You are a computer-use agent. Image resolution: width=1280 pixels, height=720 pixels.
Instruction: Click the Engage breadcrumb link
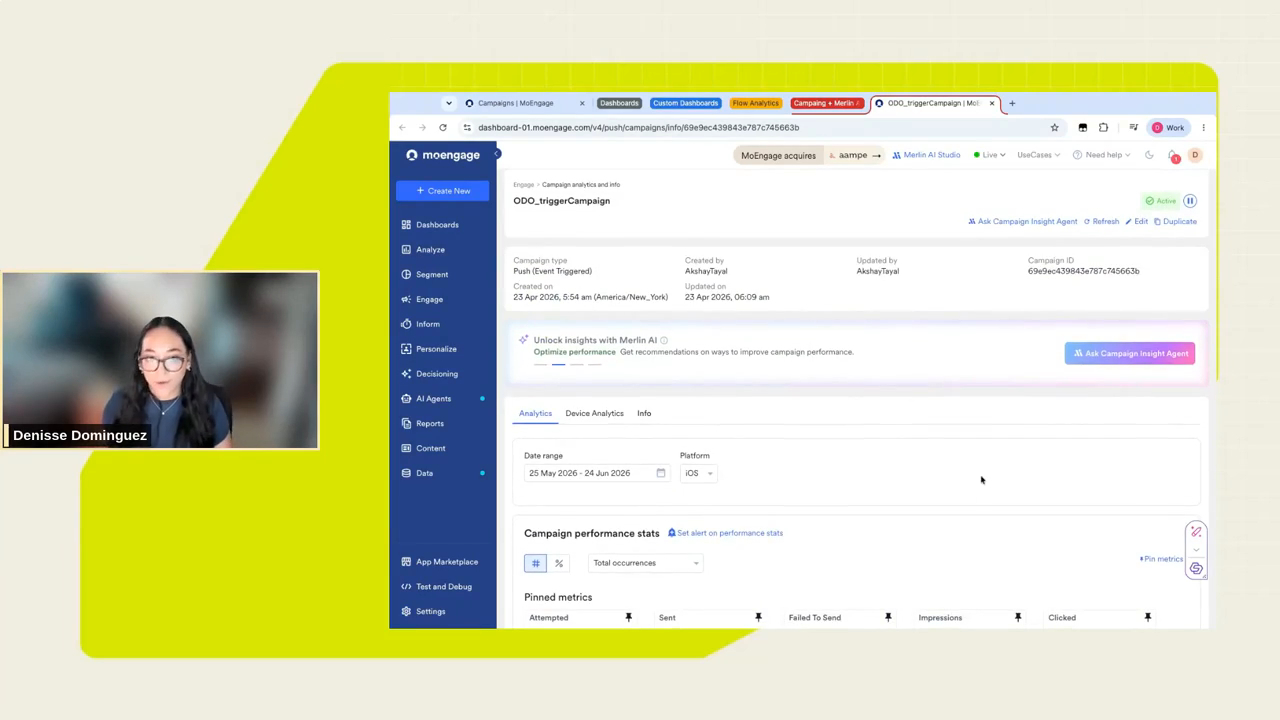pyautogui.click(x=523, y=185)
